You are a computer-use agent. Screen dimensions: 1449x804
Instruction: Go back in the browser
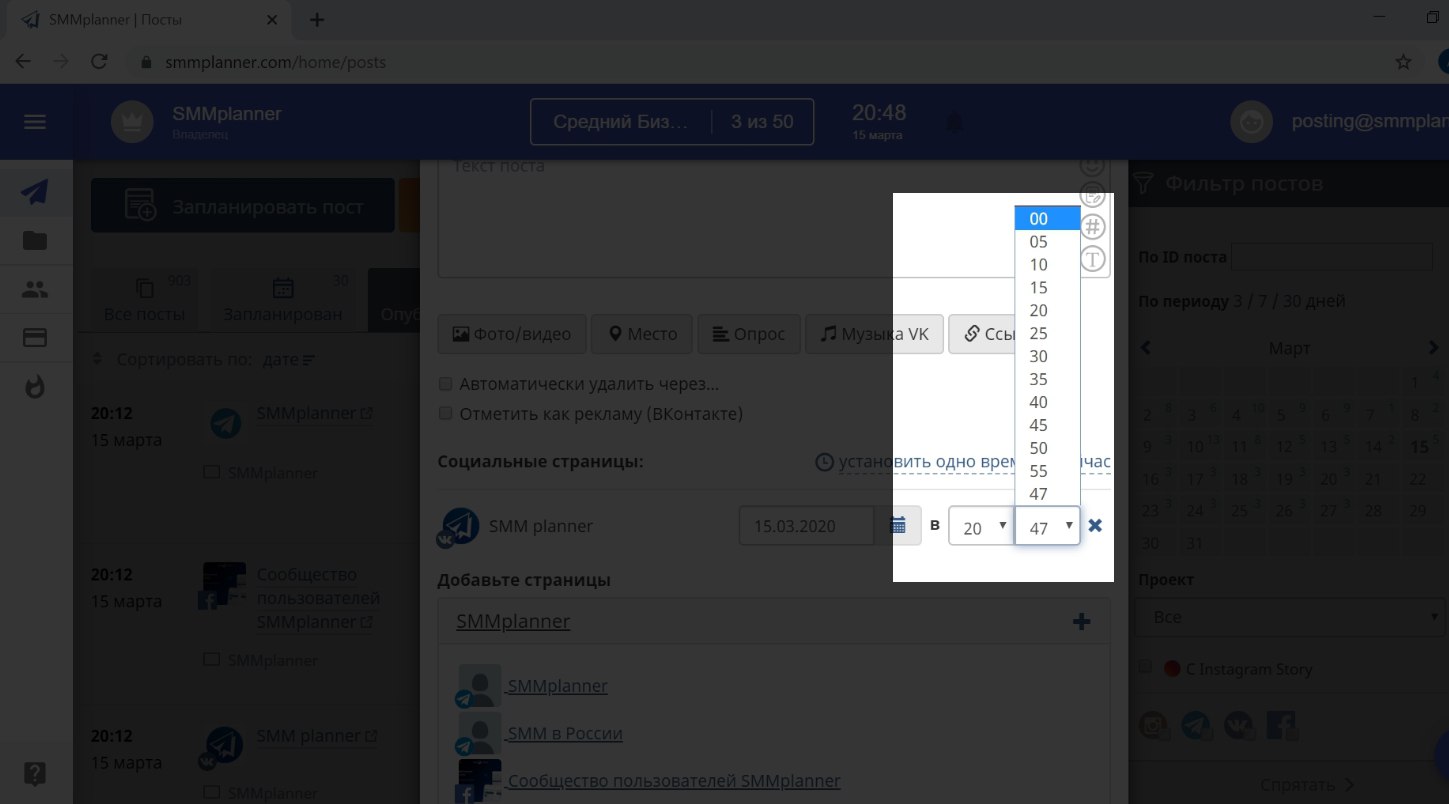tap(23, 62)
